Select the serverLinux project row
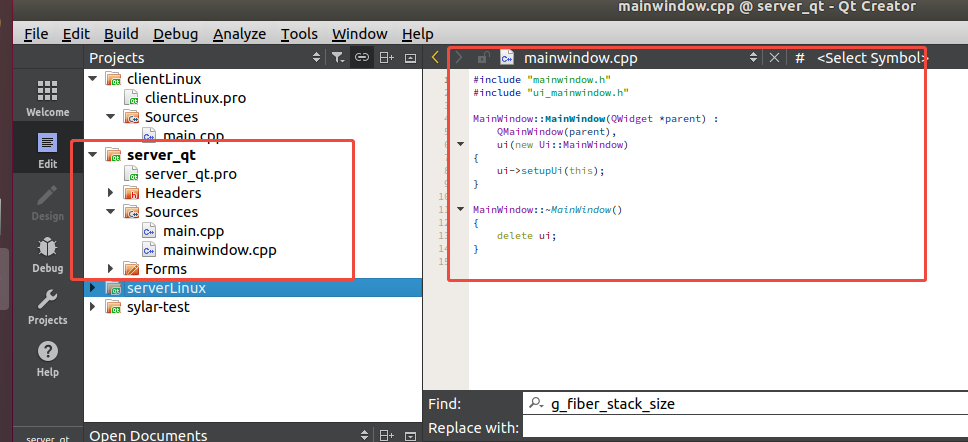968x442 pixels. click(x=253, y=288)
